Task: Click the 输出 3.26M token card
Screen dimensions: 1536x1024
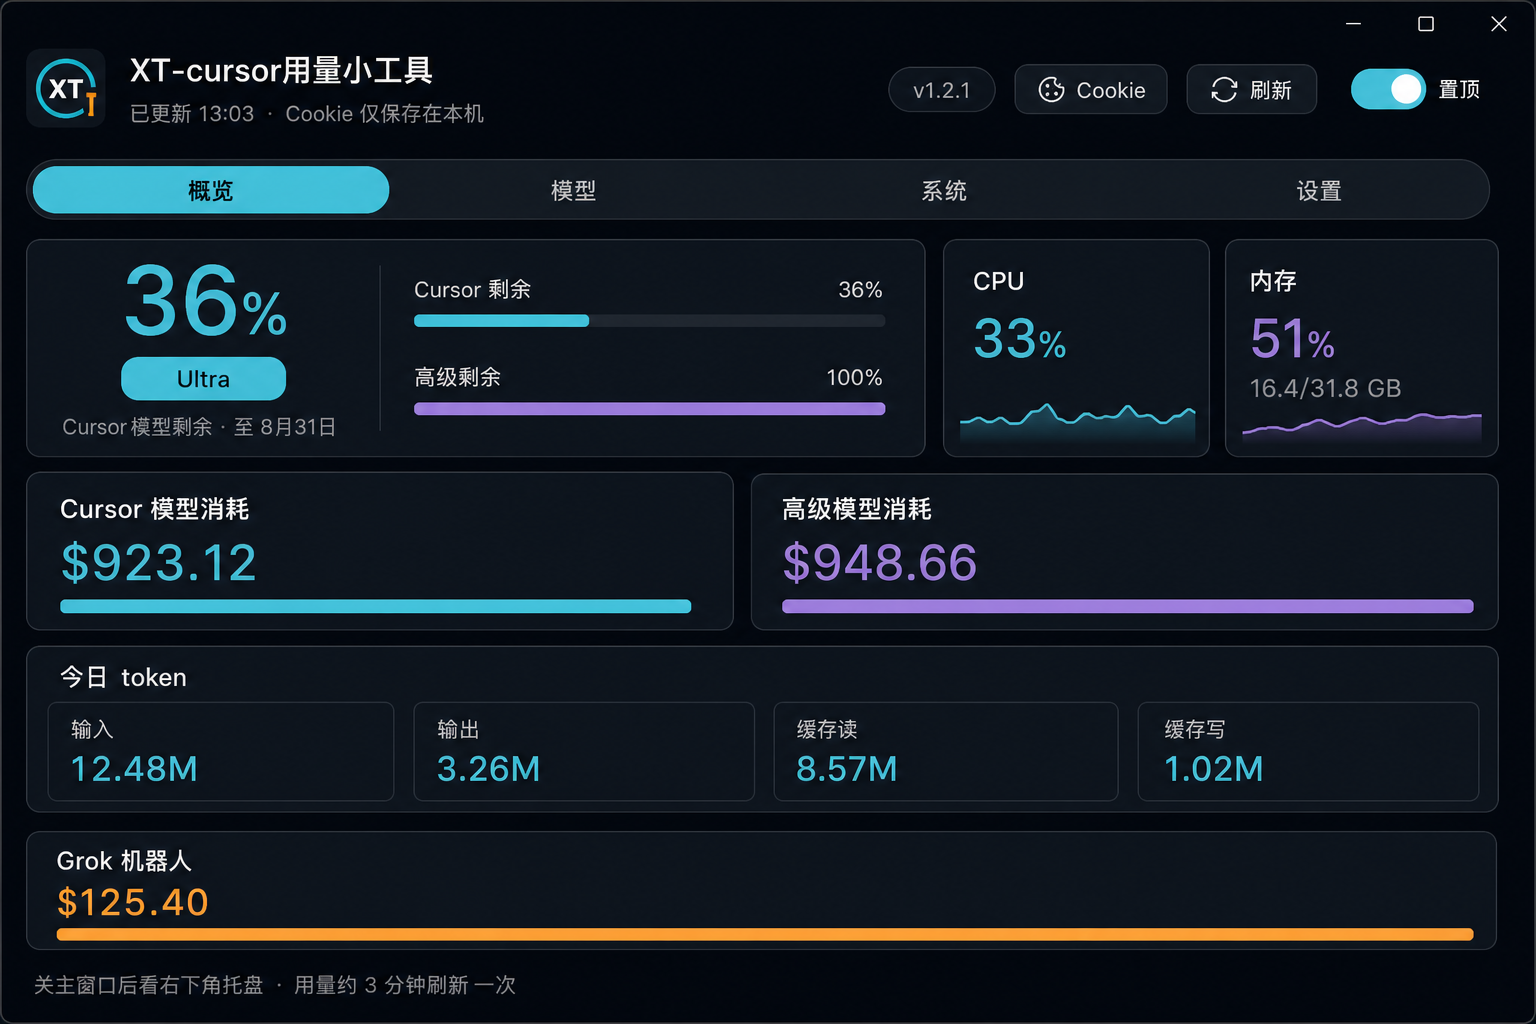Action: (x=584, y=751)
